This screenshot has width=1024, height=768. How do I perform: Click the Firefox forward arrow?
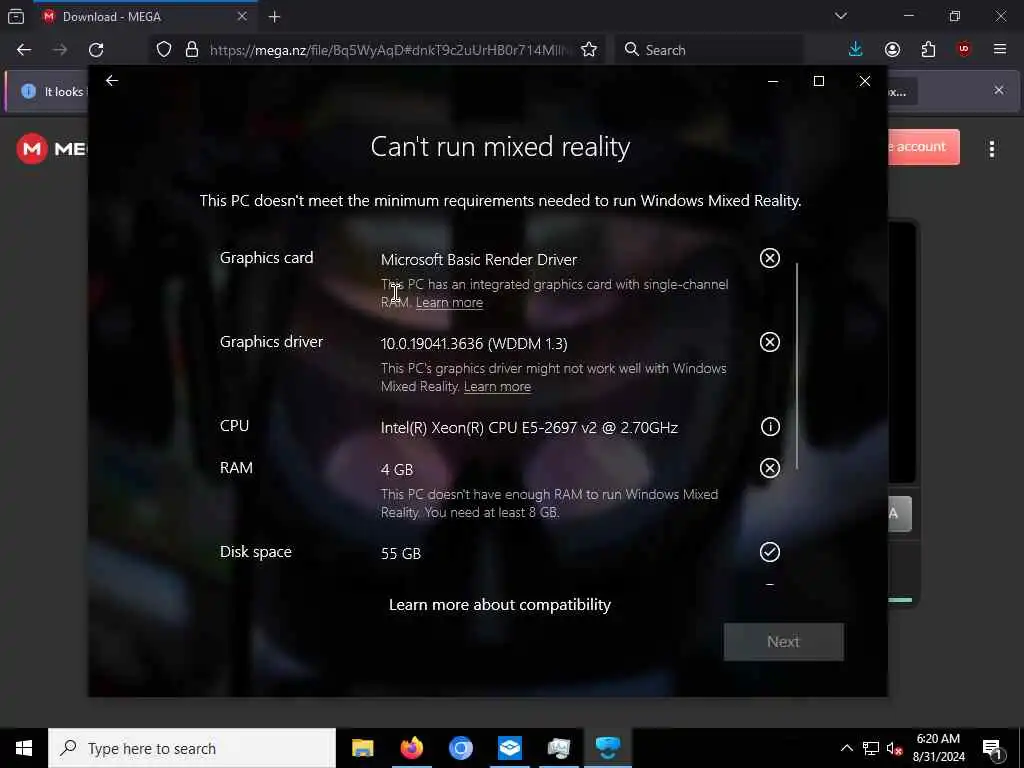[60, 50]
